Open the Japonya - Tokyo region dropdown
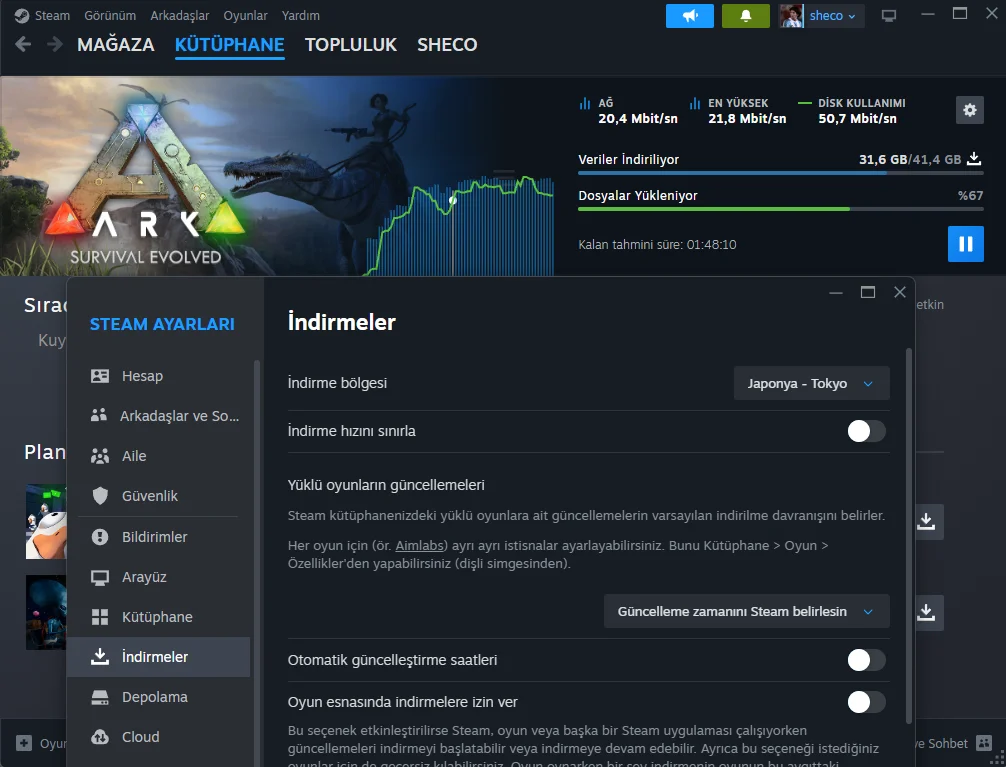 [812, 383]
